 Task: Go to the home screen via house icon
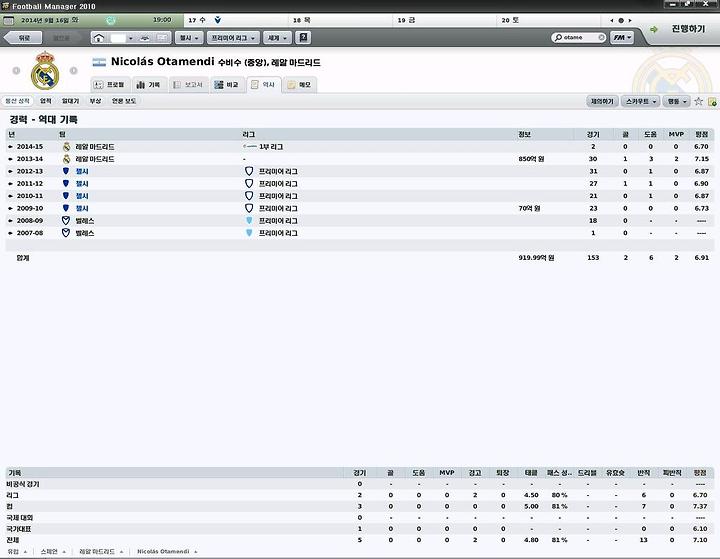[x=99, y=38]
